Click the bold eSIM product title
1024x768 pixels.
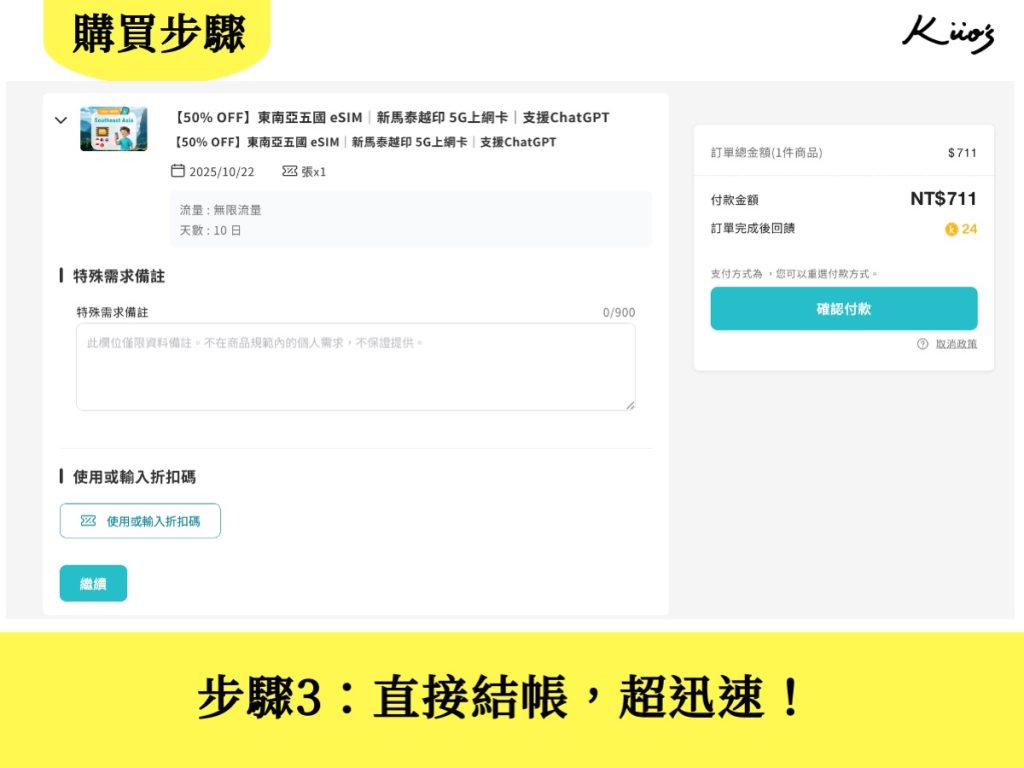click(x=391, y=118)
